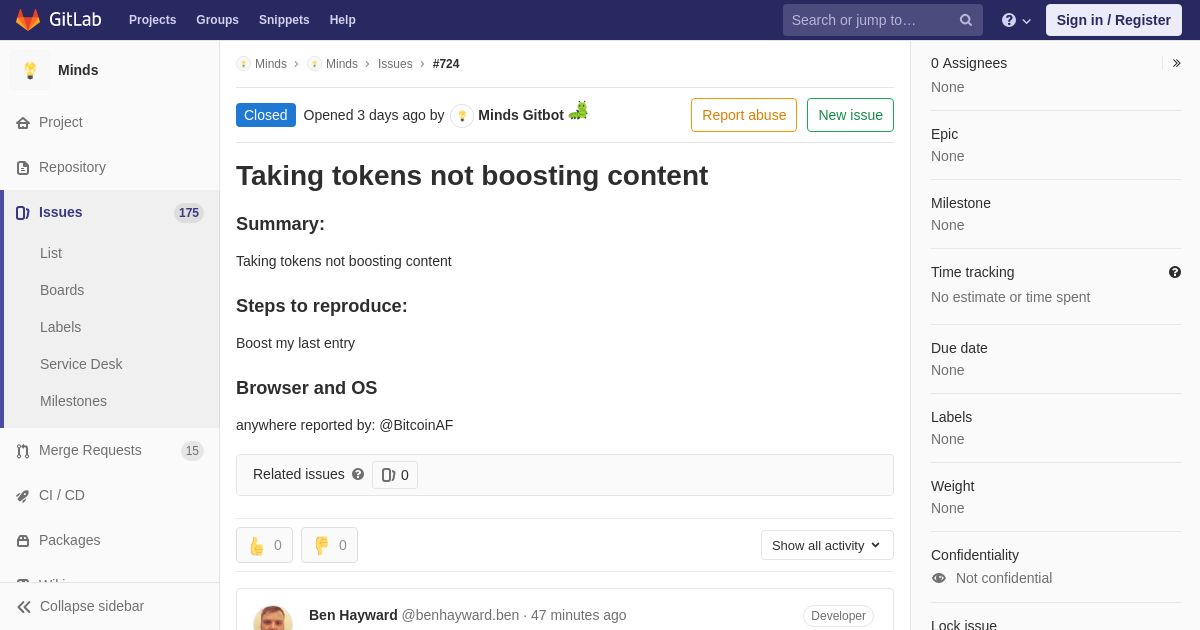Click the Minds Gitbot author avatar
Viewport: 1200px width, 630px height.
462,116
